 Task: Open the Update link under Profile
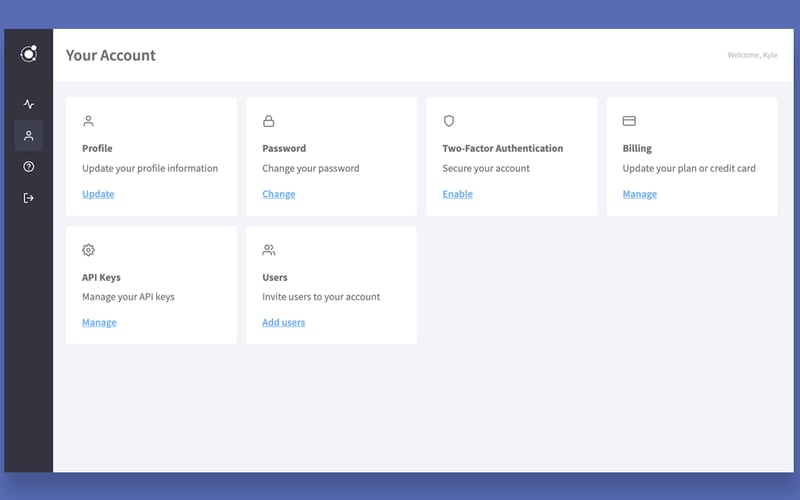[x=98, y=194]
